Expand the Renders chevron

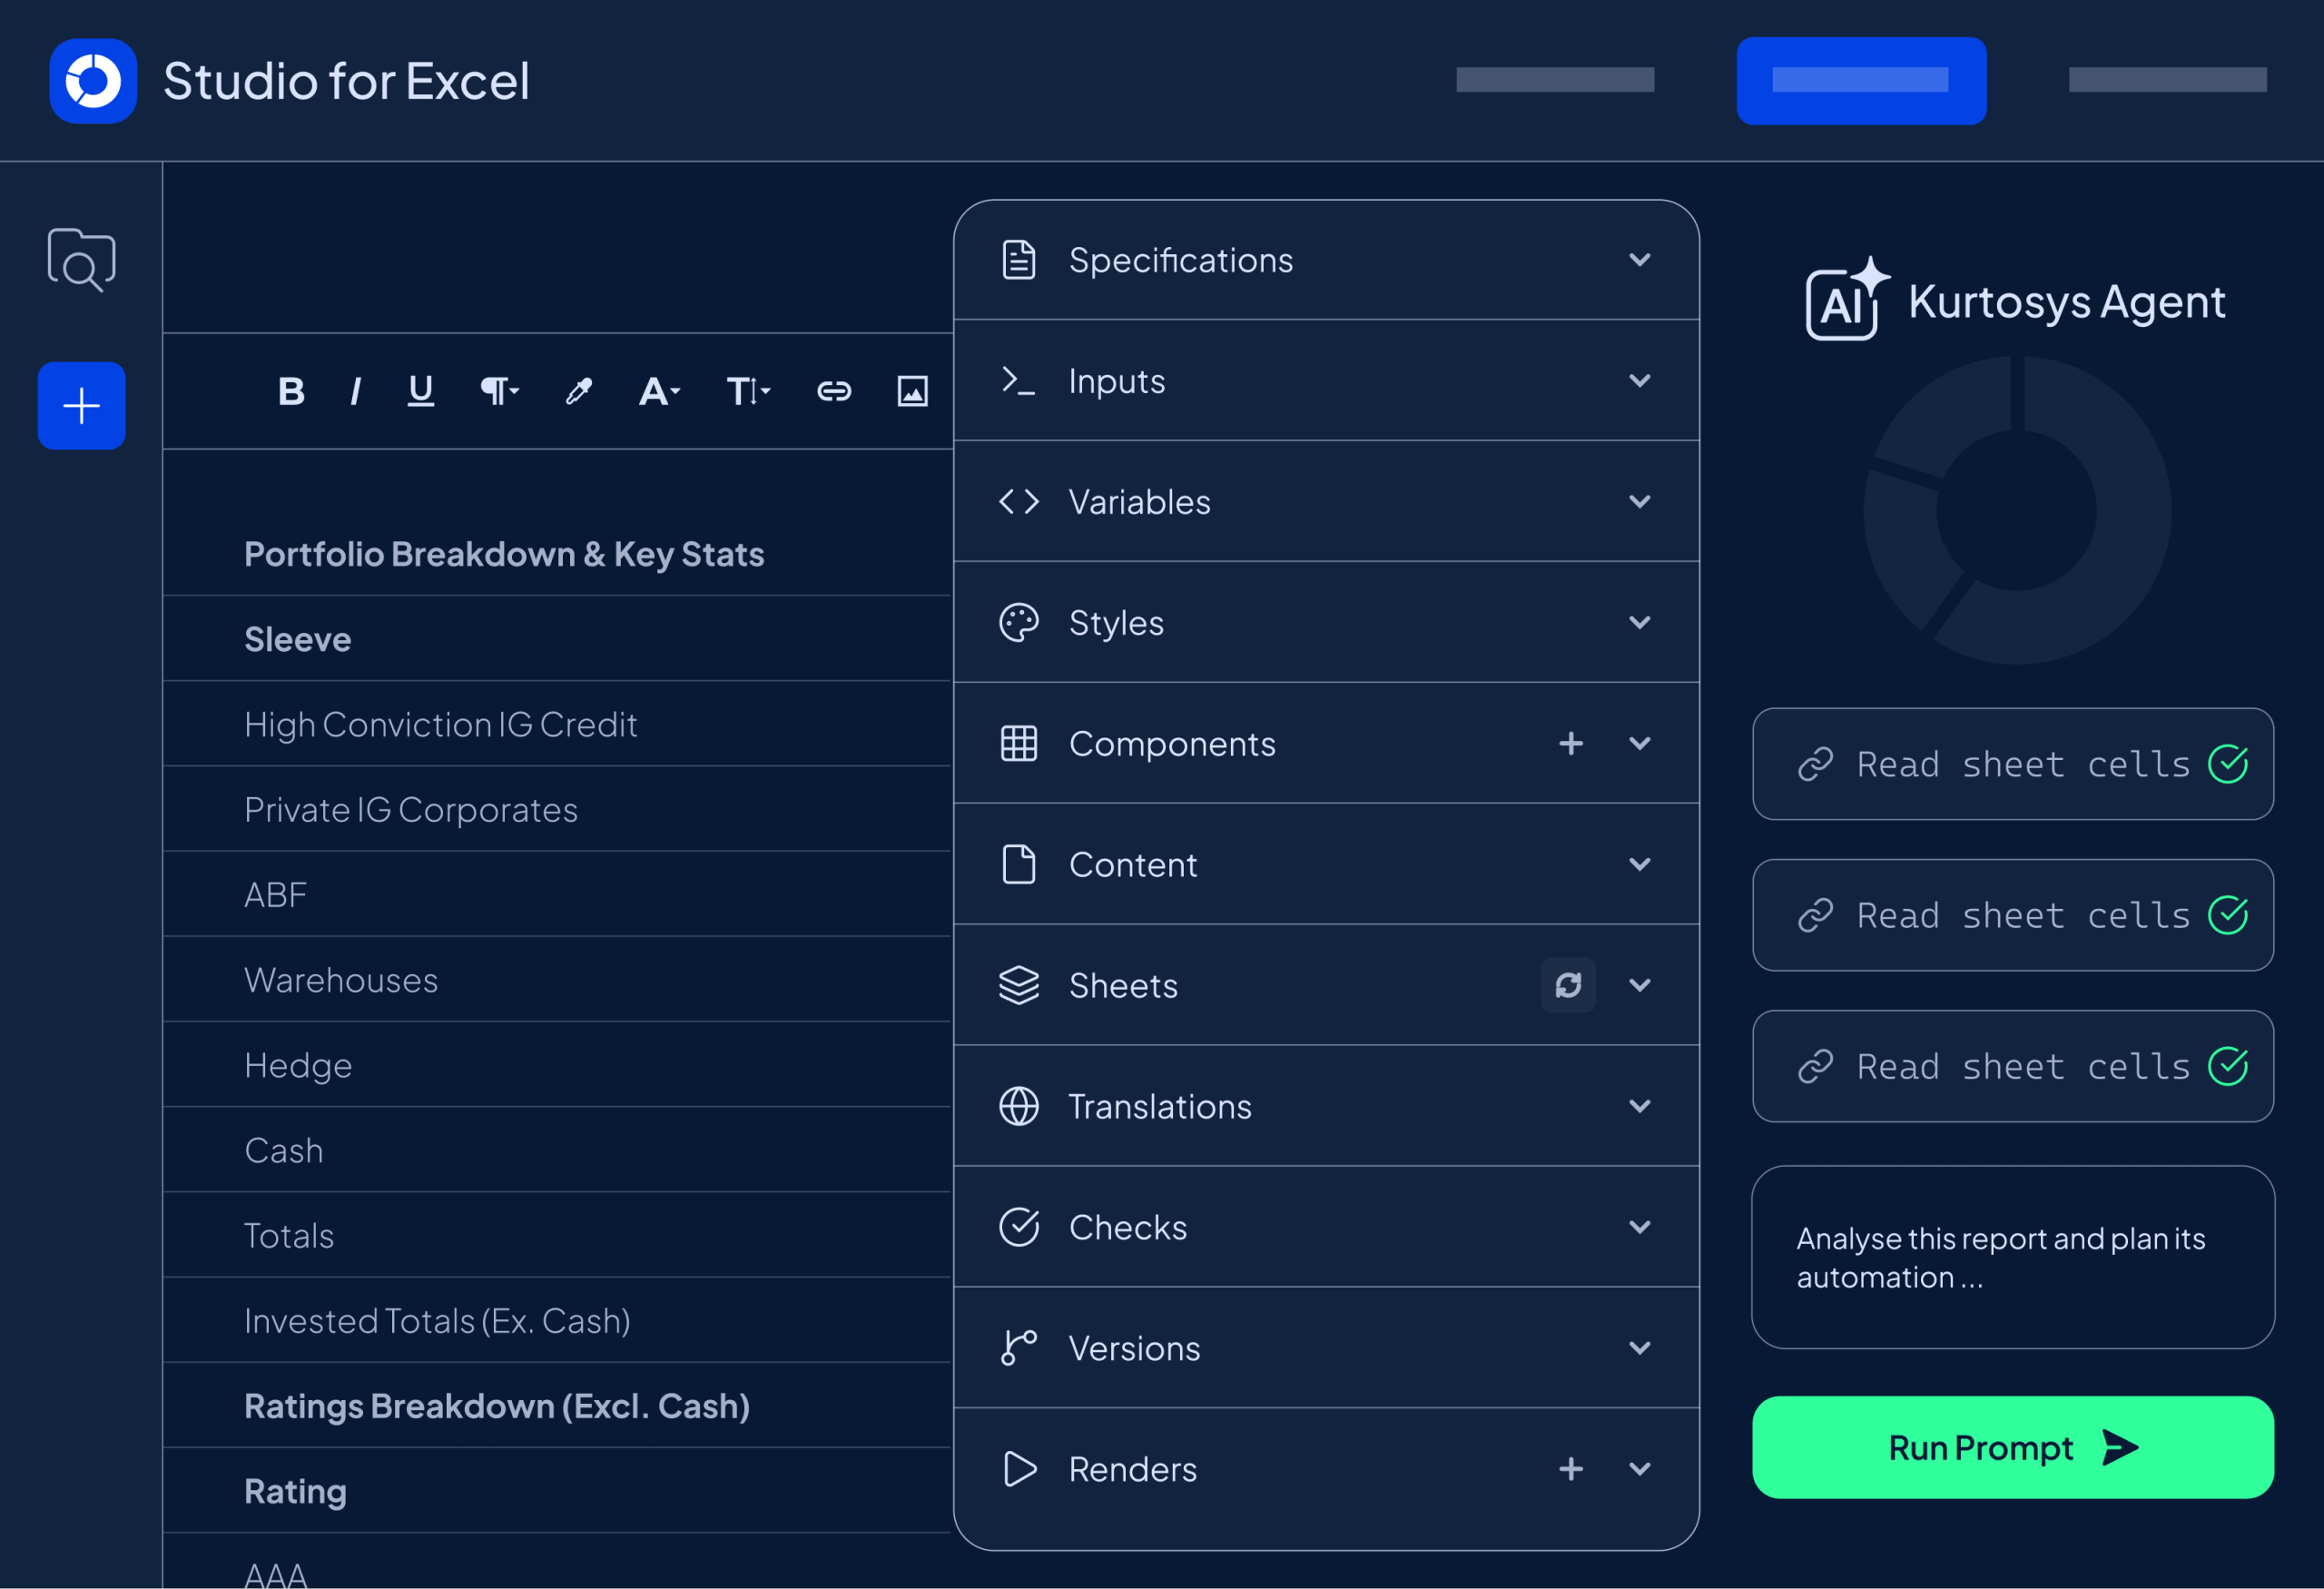coord(1640,1470)
